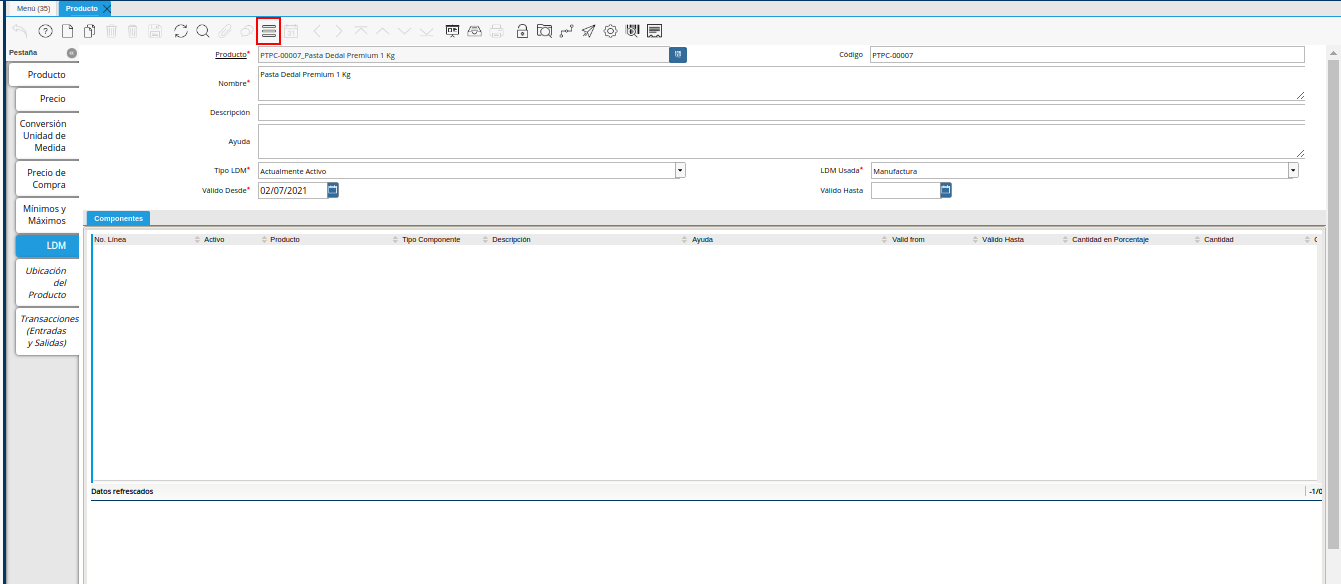
Task: Click the Datos refrescados status text
Action: [122, 492]
